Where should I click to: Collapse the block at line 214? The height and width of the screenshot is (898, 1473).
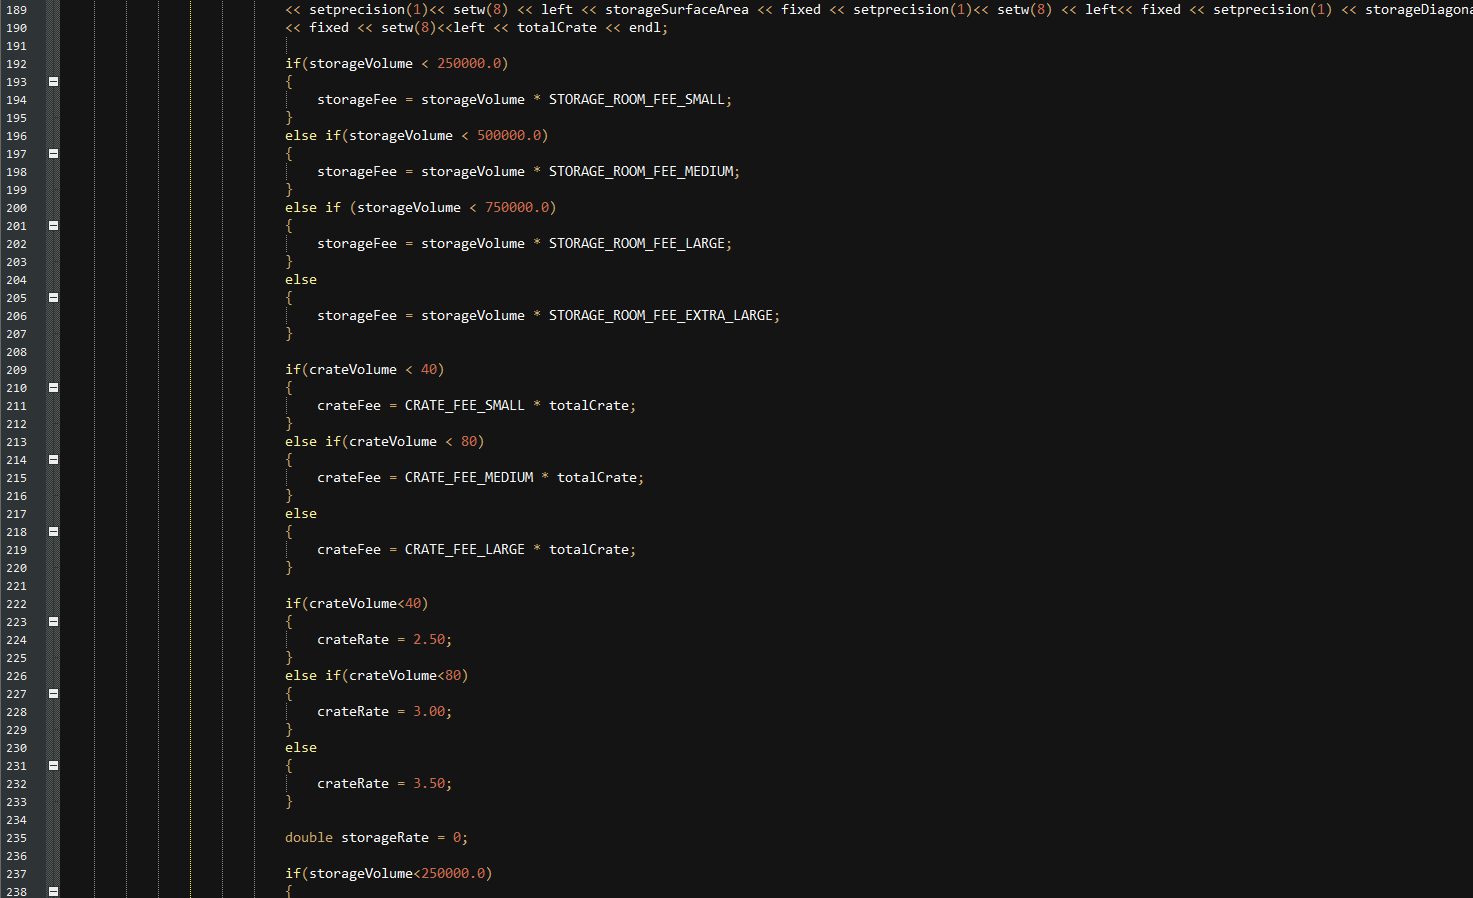pyautogui.click(x=53, y=459)
